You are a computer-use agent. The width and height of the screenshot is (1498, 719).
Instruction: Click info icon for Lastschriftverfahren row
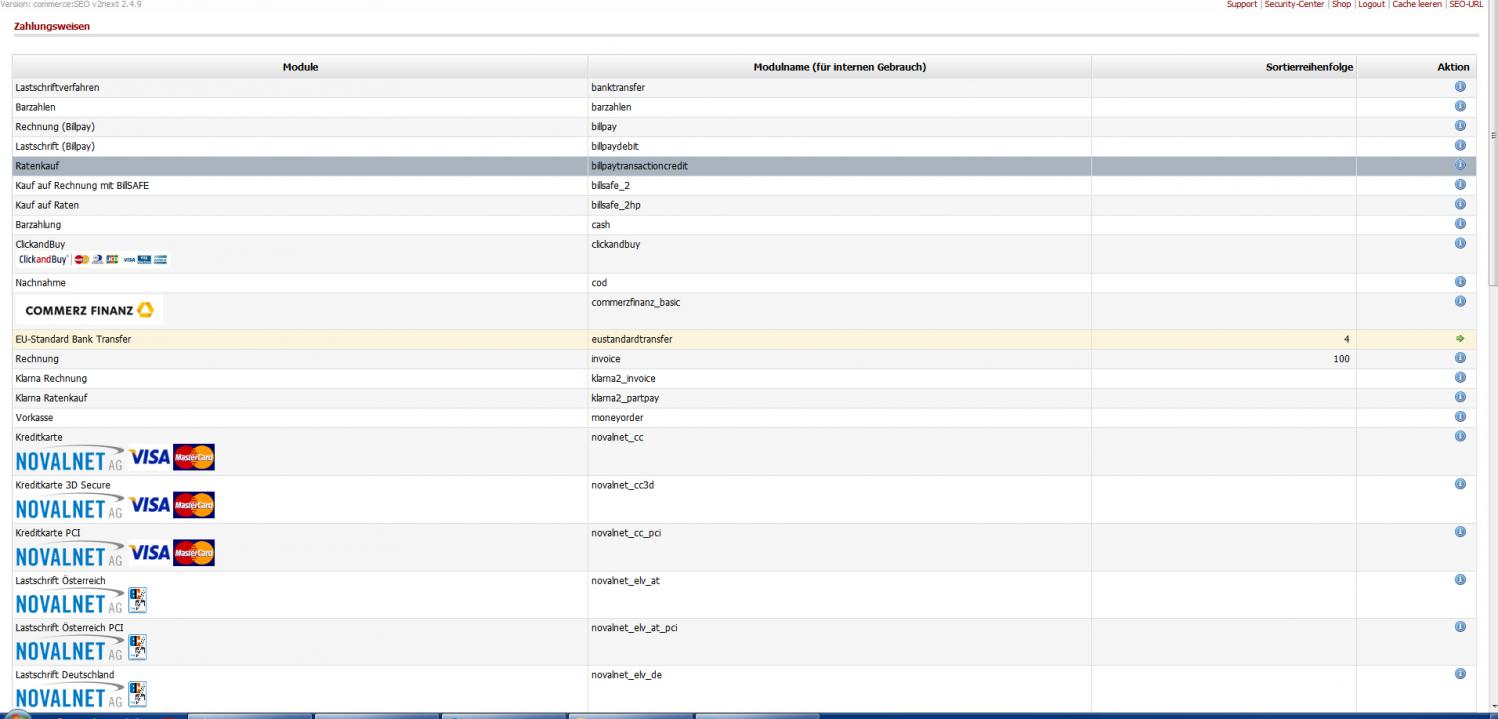(1459, 87)
